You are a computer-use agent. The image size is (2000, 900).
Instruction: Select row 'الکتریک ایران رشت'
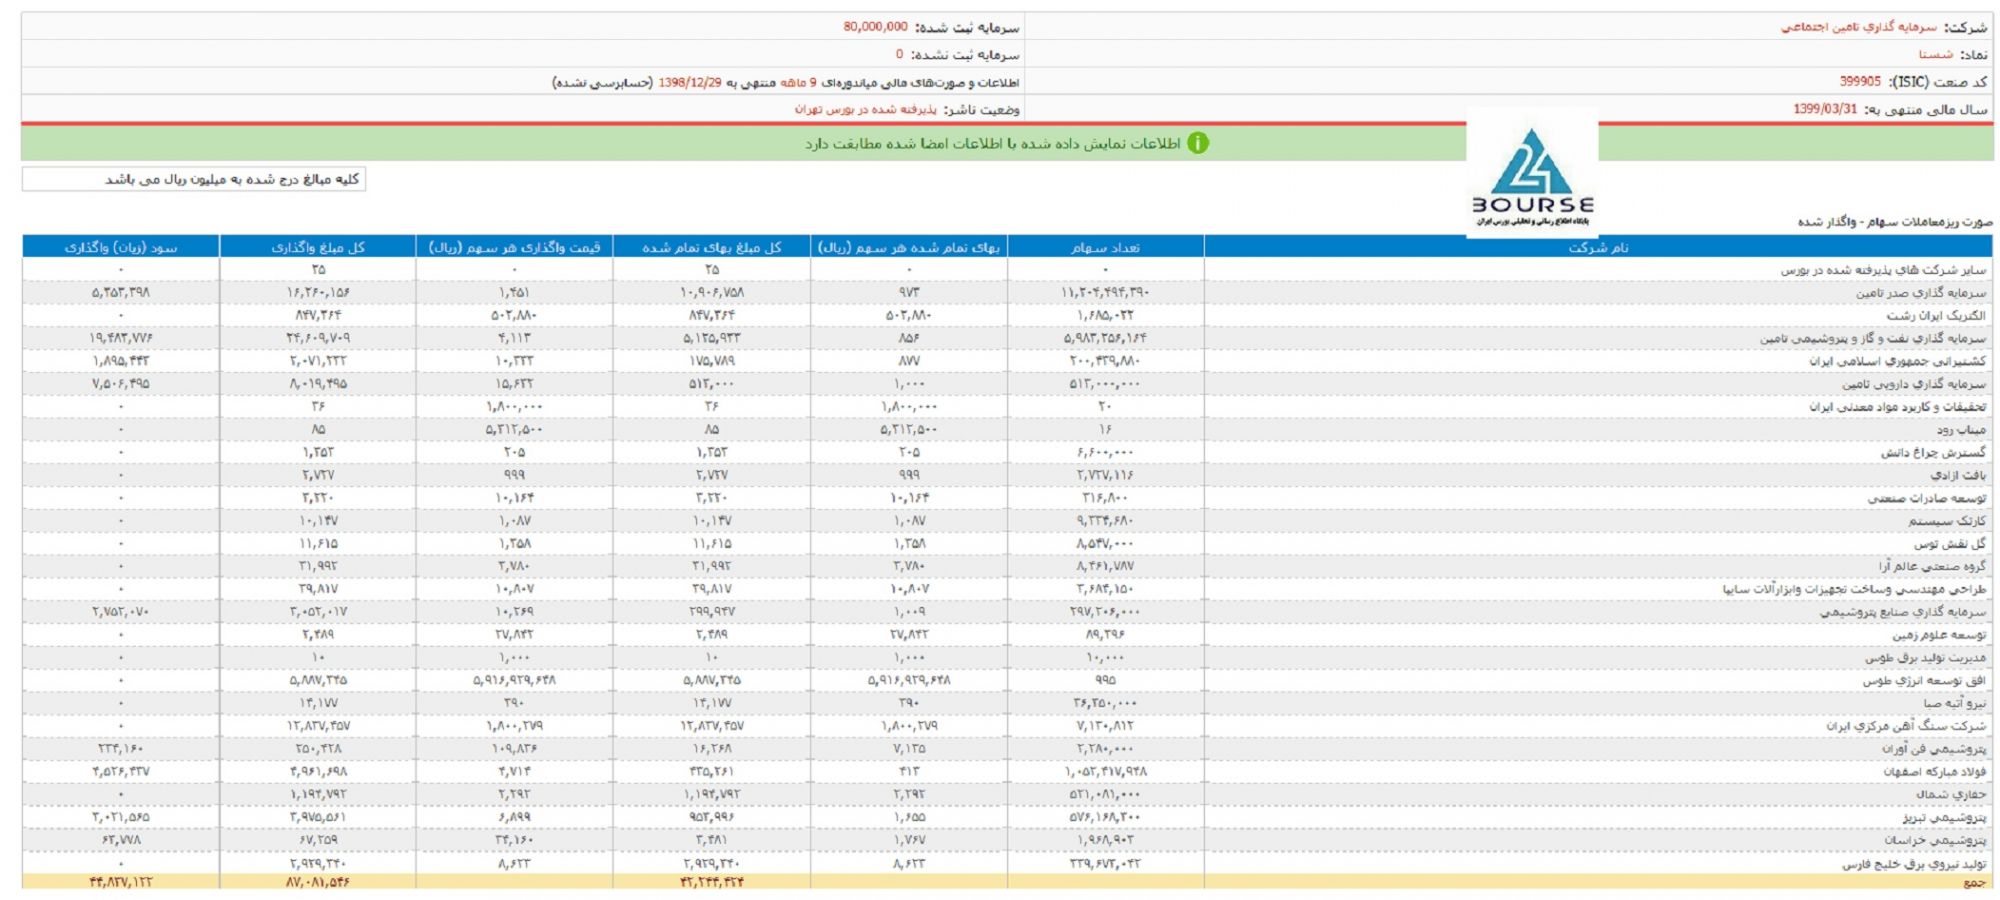(1007, 316)
